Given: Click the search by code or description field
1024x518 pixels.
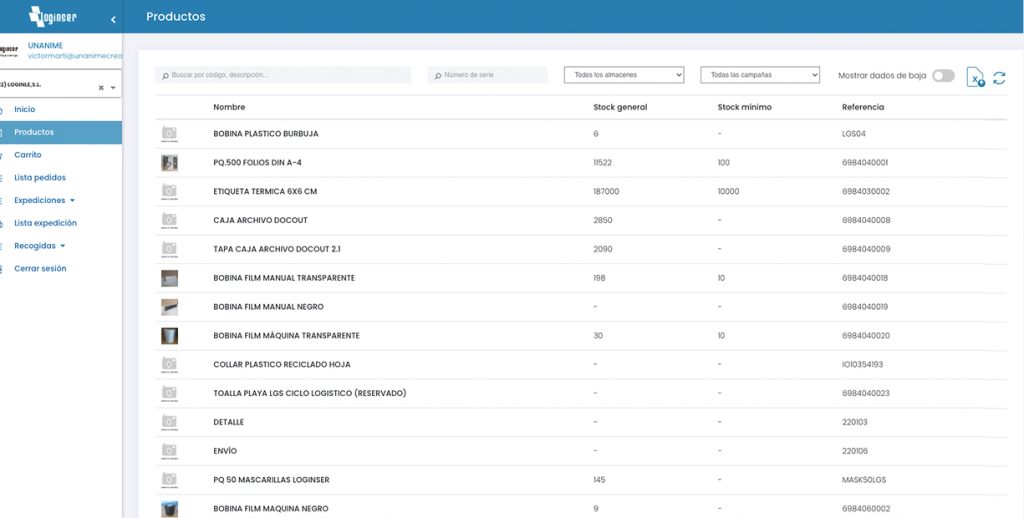Looking at the screenshot, I should 283,75.
